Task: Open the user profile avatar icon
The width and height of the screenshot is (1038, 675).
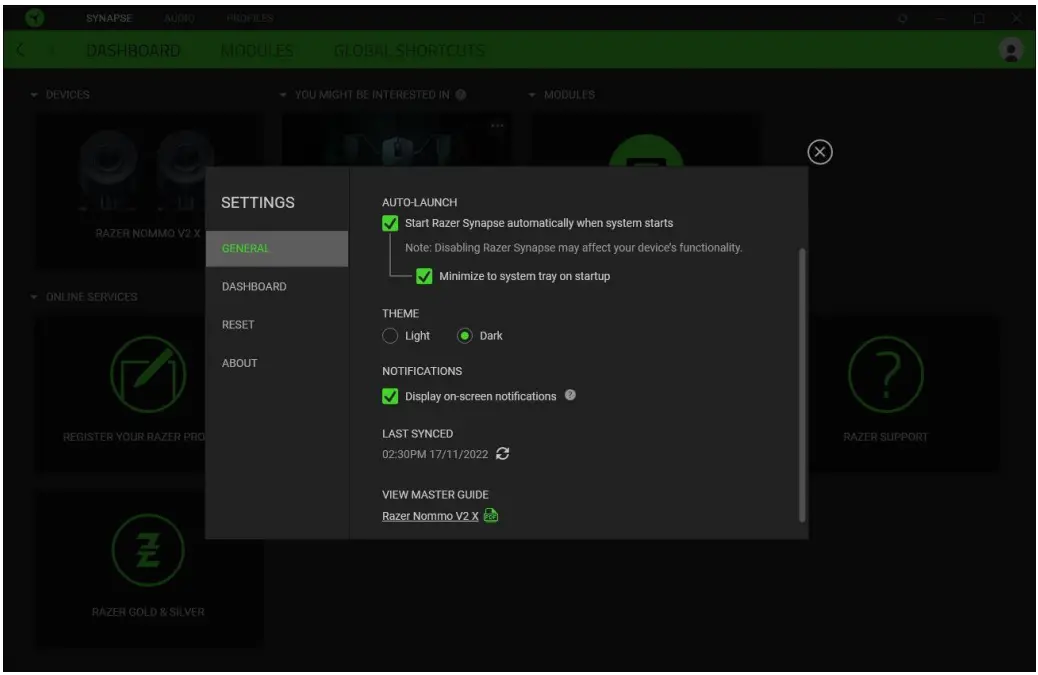Action: click(x=1011, y=50)
